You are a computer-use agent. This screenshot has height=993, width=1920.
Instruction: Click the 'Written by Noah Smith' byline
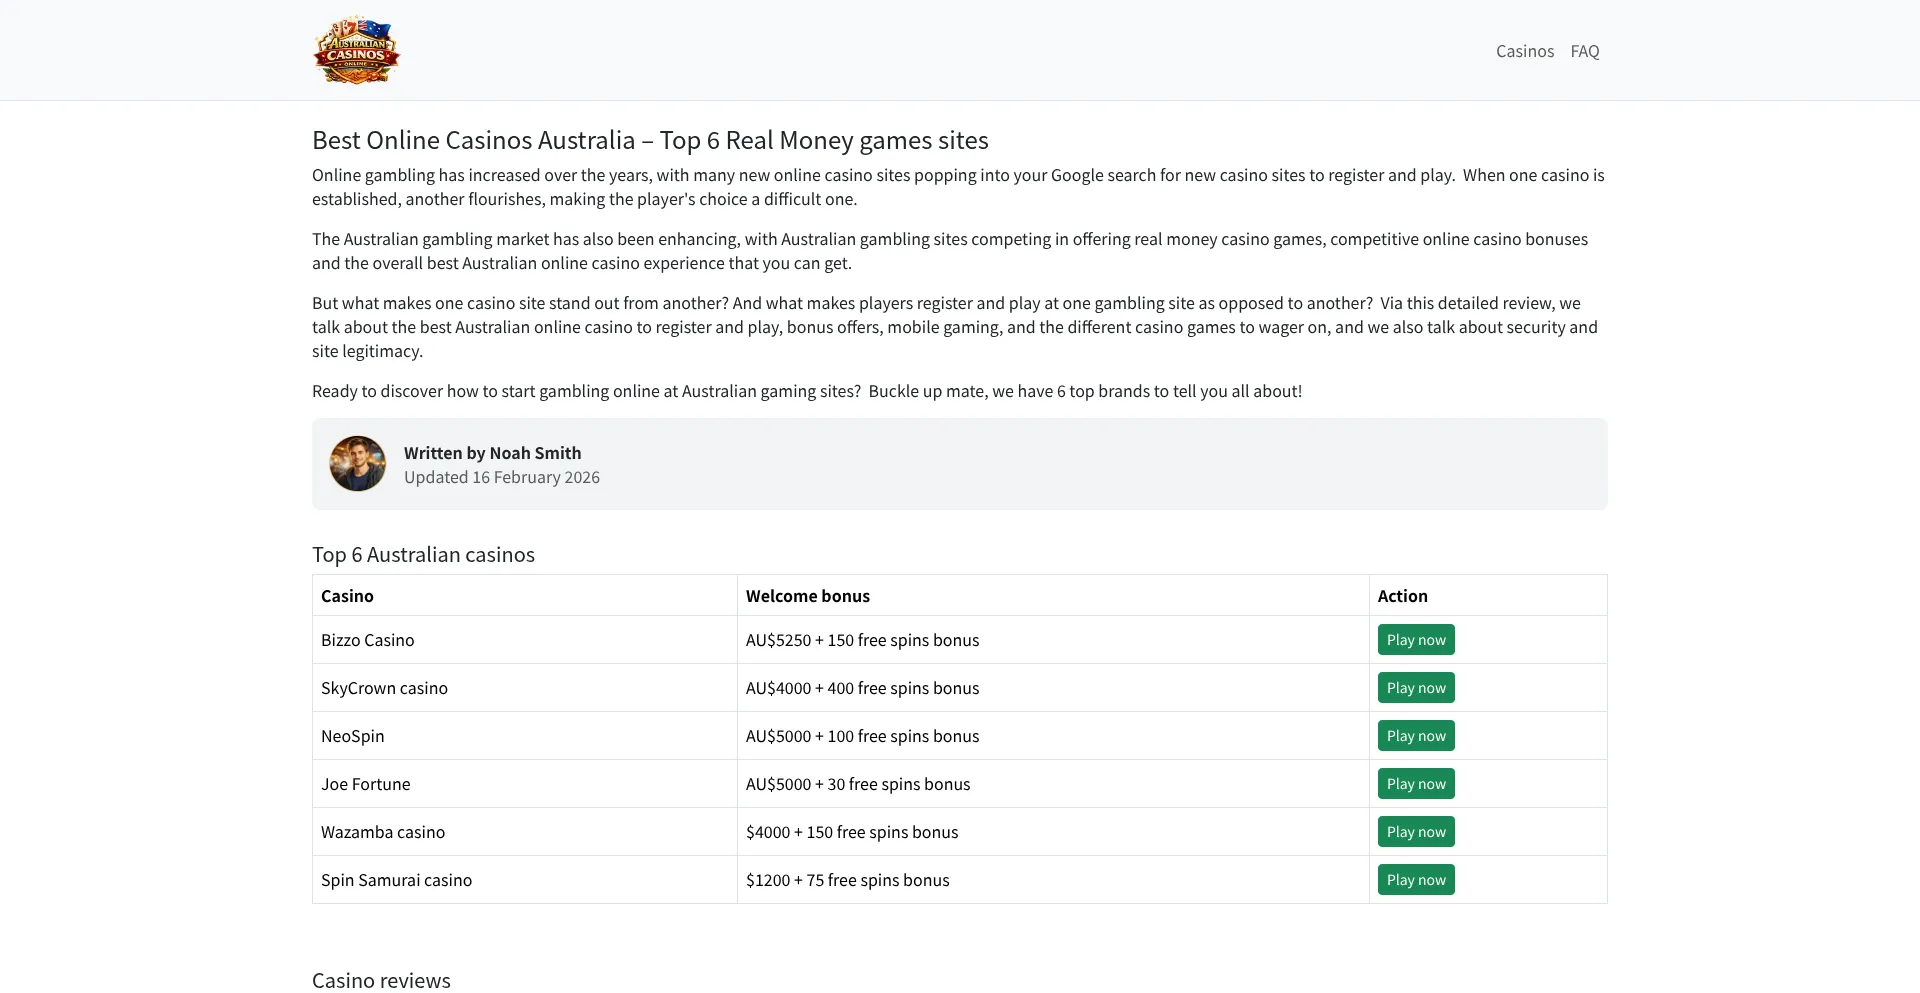492,453
